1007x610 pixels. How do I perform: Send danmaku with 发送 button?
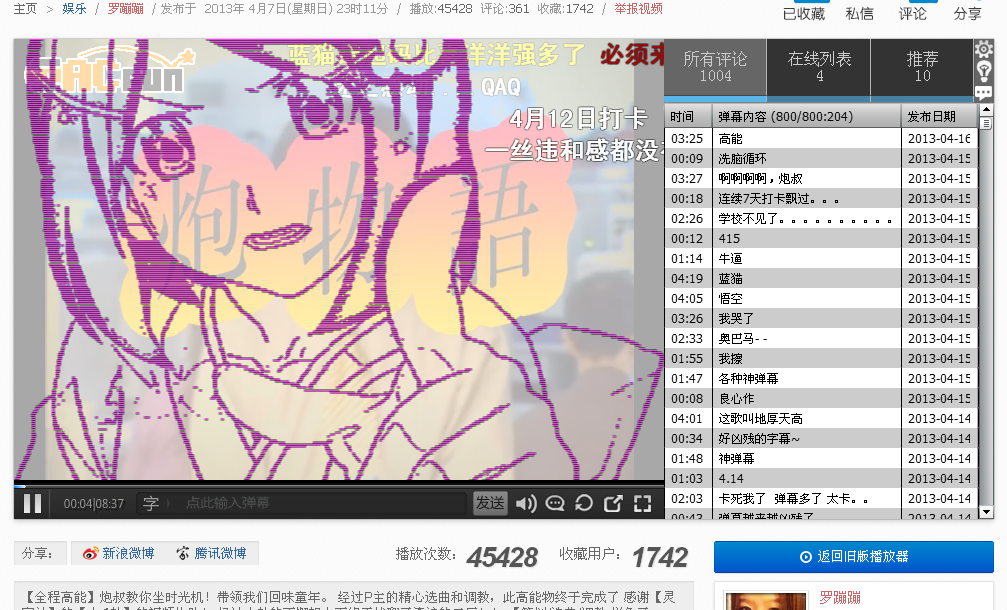pyautogui.click(x=490, y=503)
